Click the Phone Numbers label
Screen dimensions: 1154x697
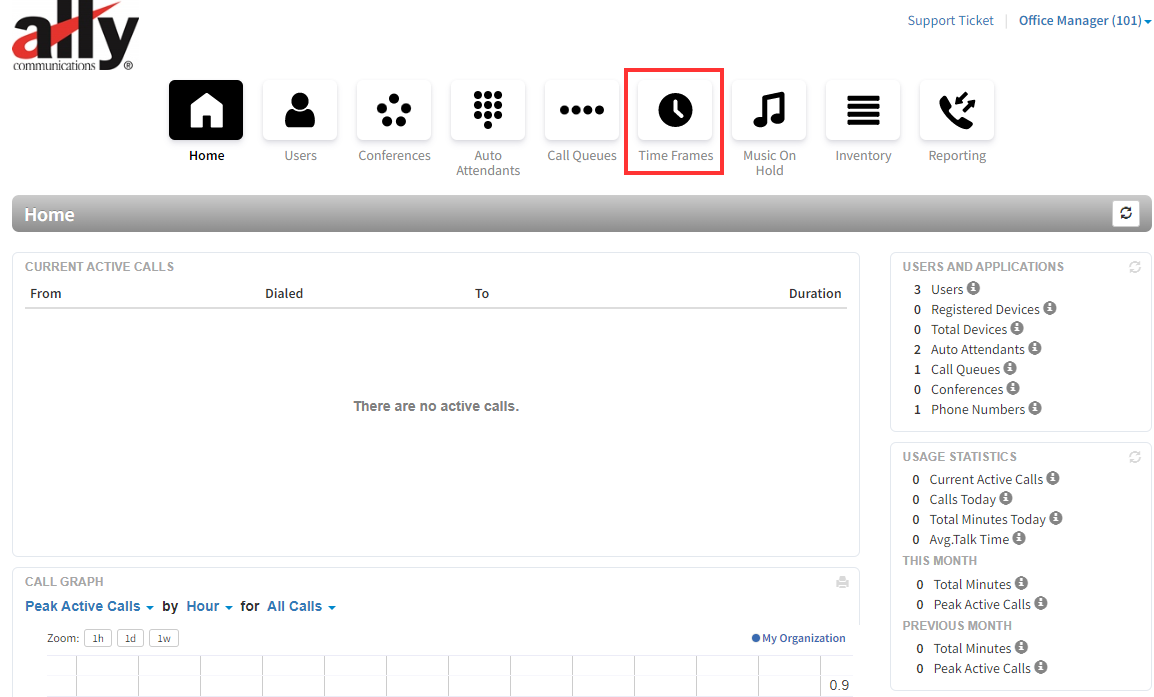[977, 409]
